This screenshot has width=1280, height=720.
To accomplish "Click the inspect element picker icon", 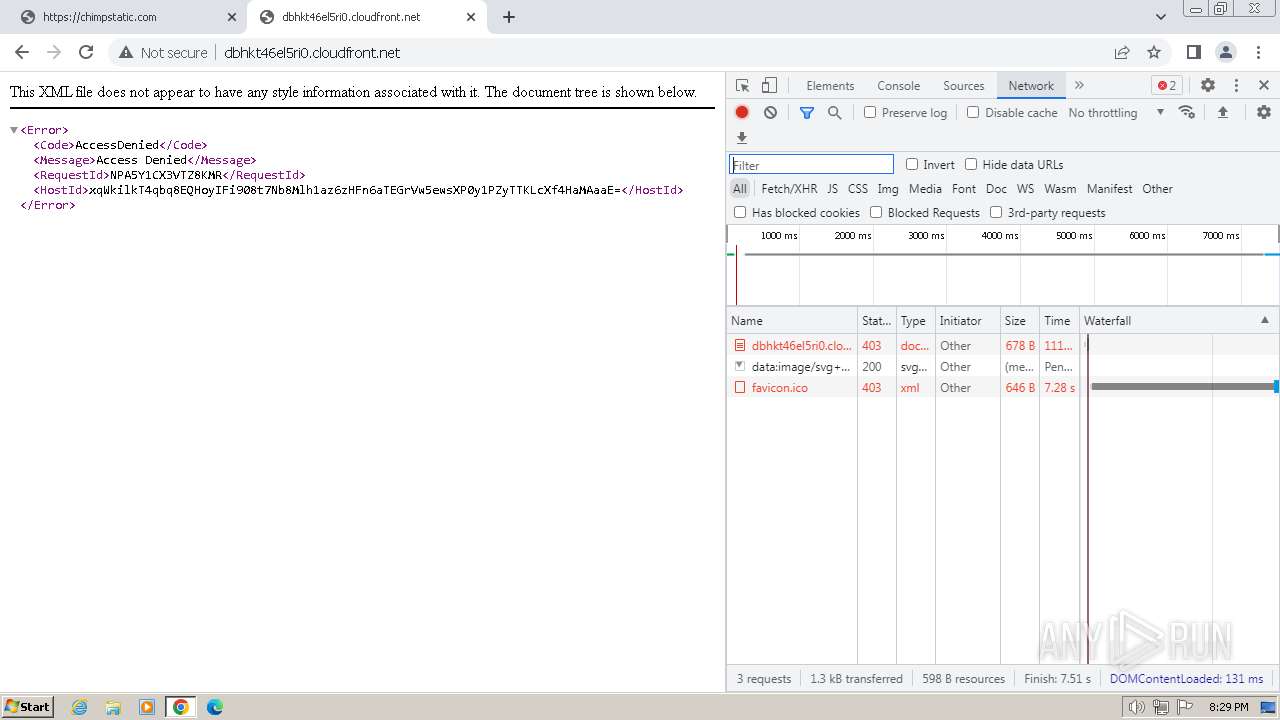I will pyautogui.click(x=742, y=86).
